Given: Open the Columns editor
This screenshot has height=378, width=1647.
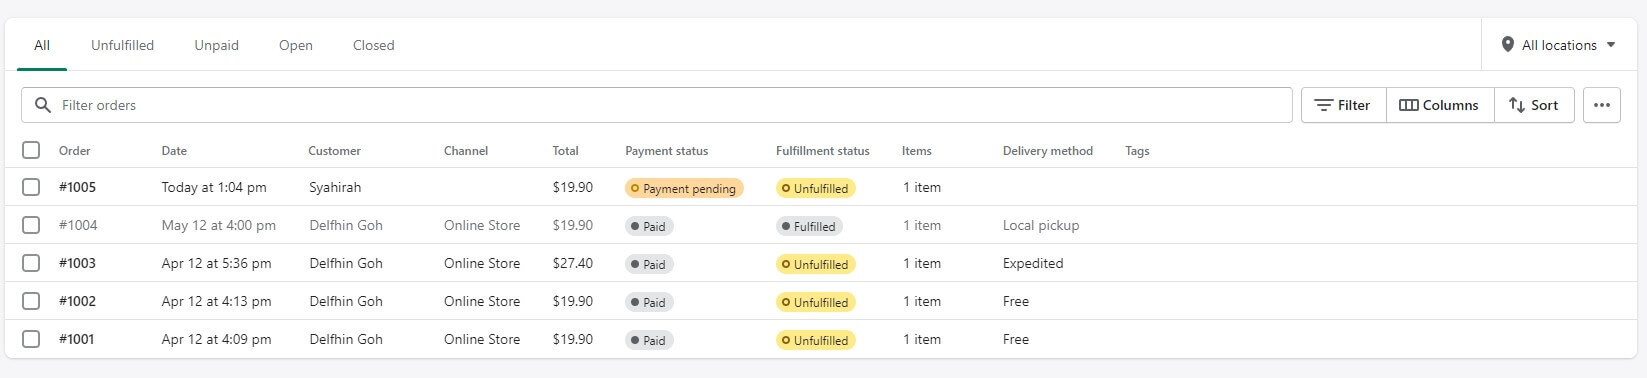Looking at the screenshot, I should tap(1439, 105).
